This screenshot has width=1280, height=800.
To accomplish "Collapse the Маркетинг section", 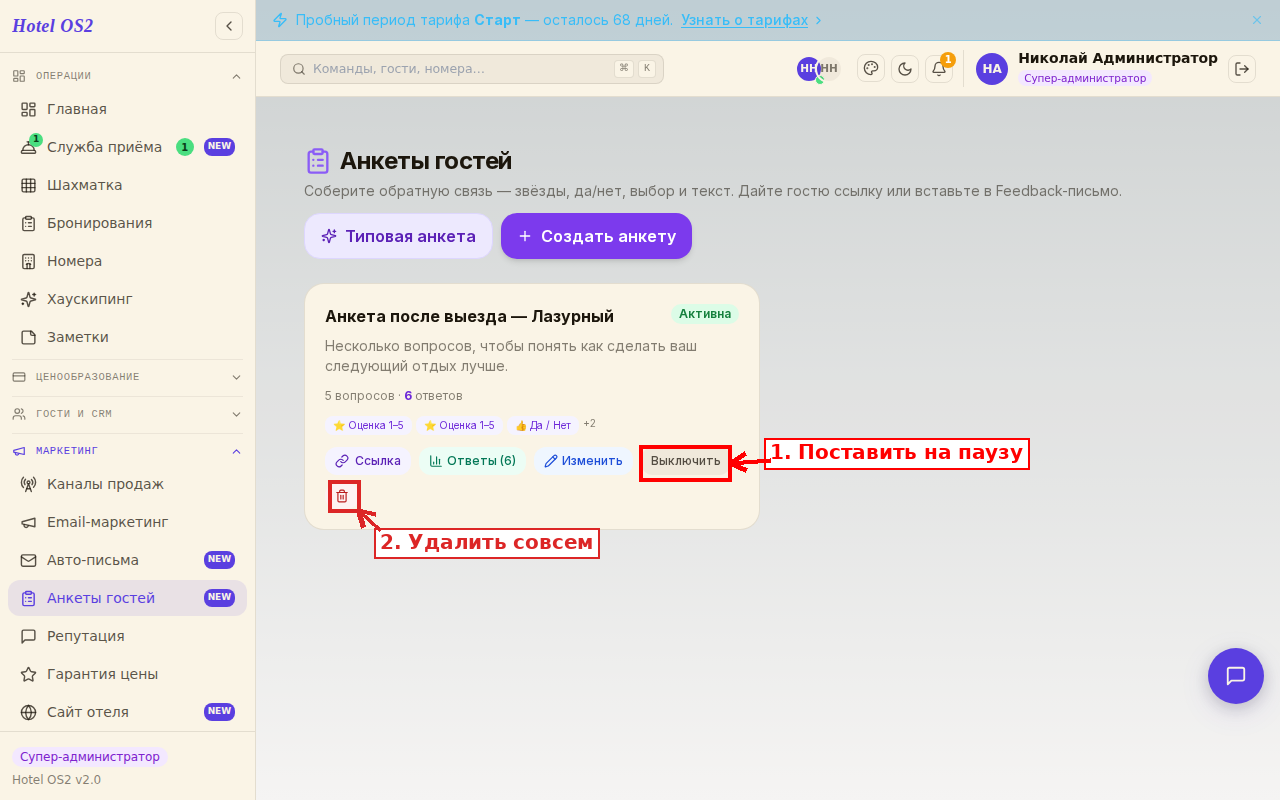I will (127, 451).
